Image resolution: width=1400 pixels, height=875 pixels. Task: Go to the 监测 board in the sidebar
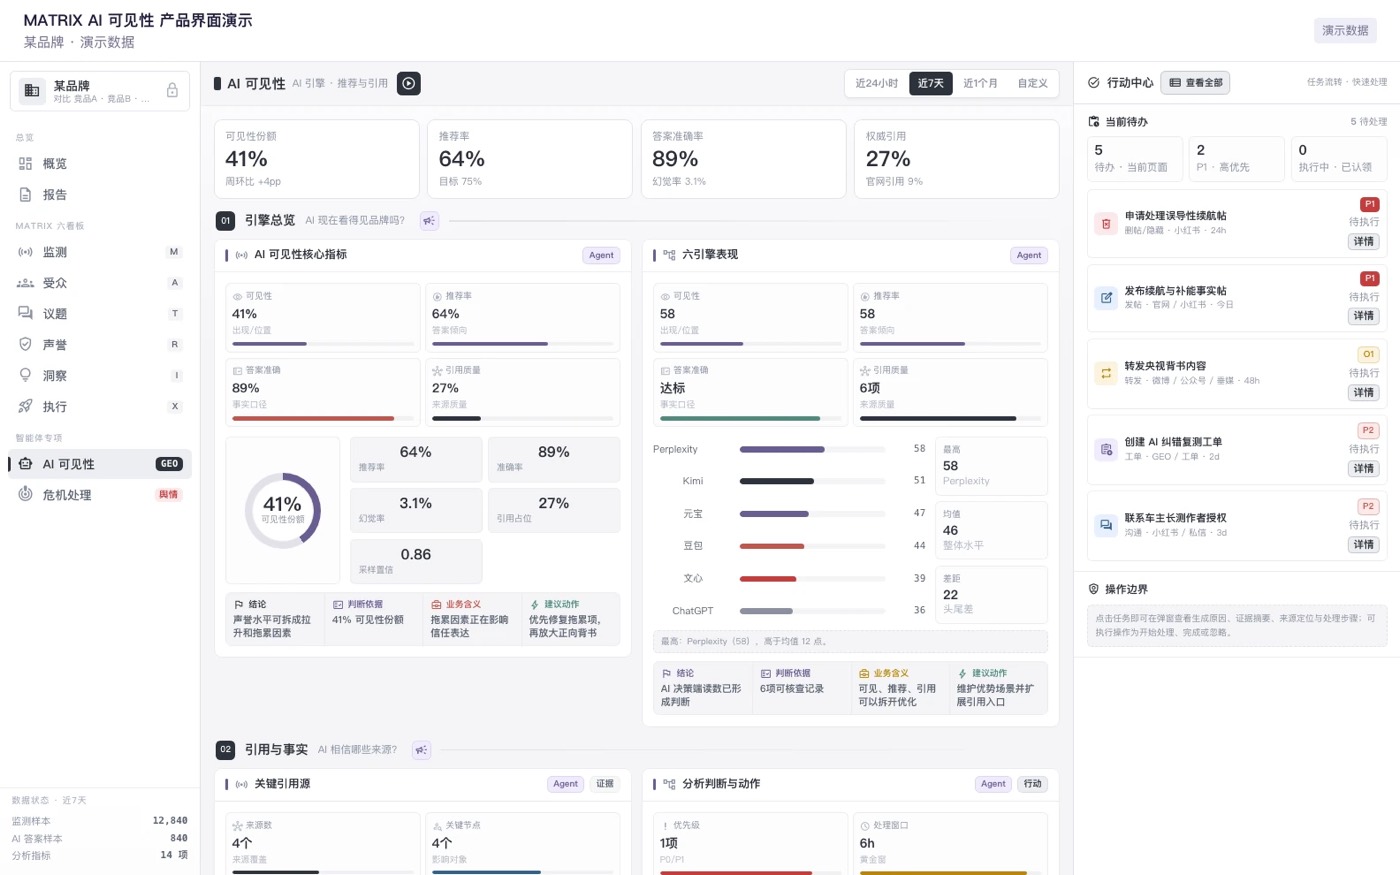click(x=100, y=252)
